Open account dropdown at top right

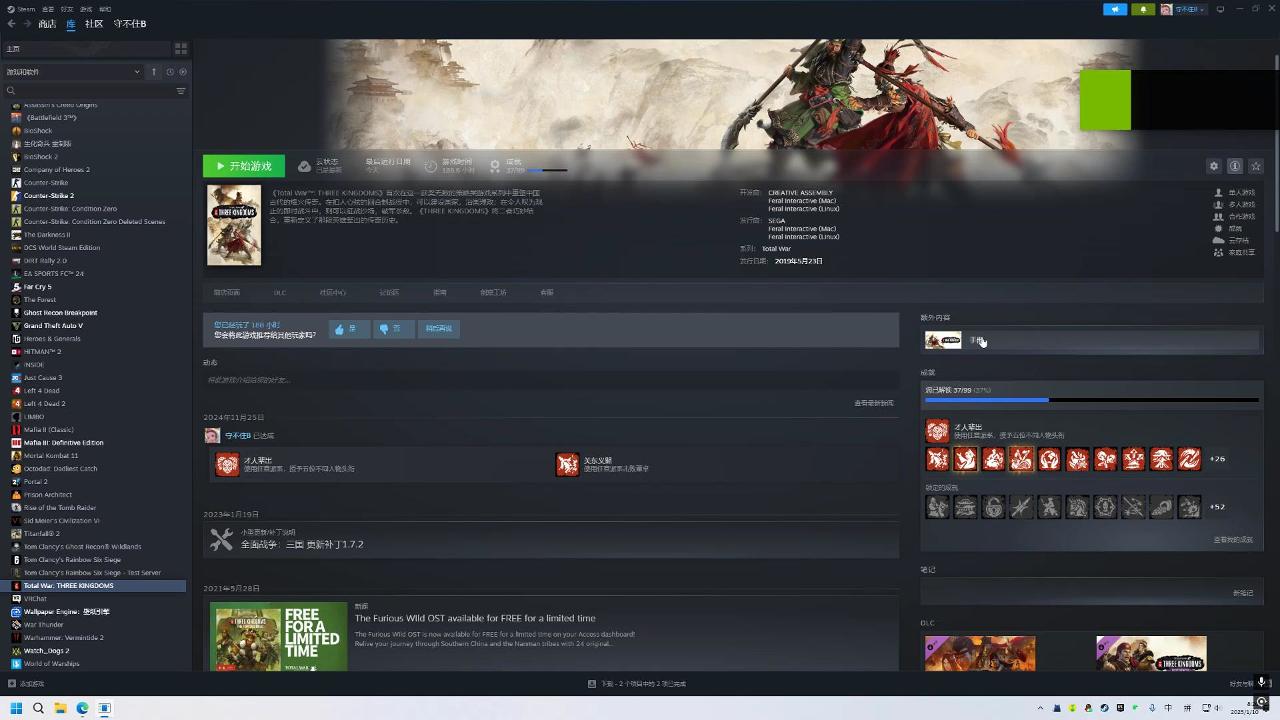(x=1184, y=9)
